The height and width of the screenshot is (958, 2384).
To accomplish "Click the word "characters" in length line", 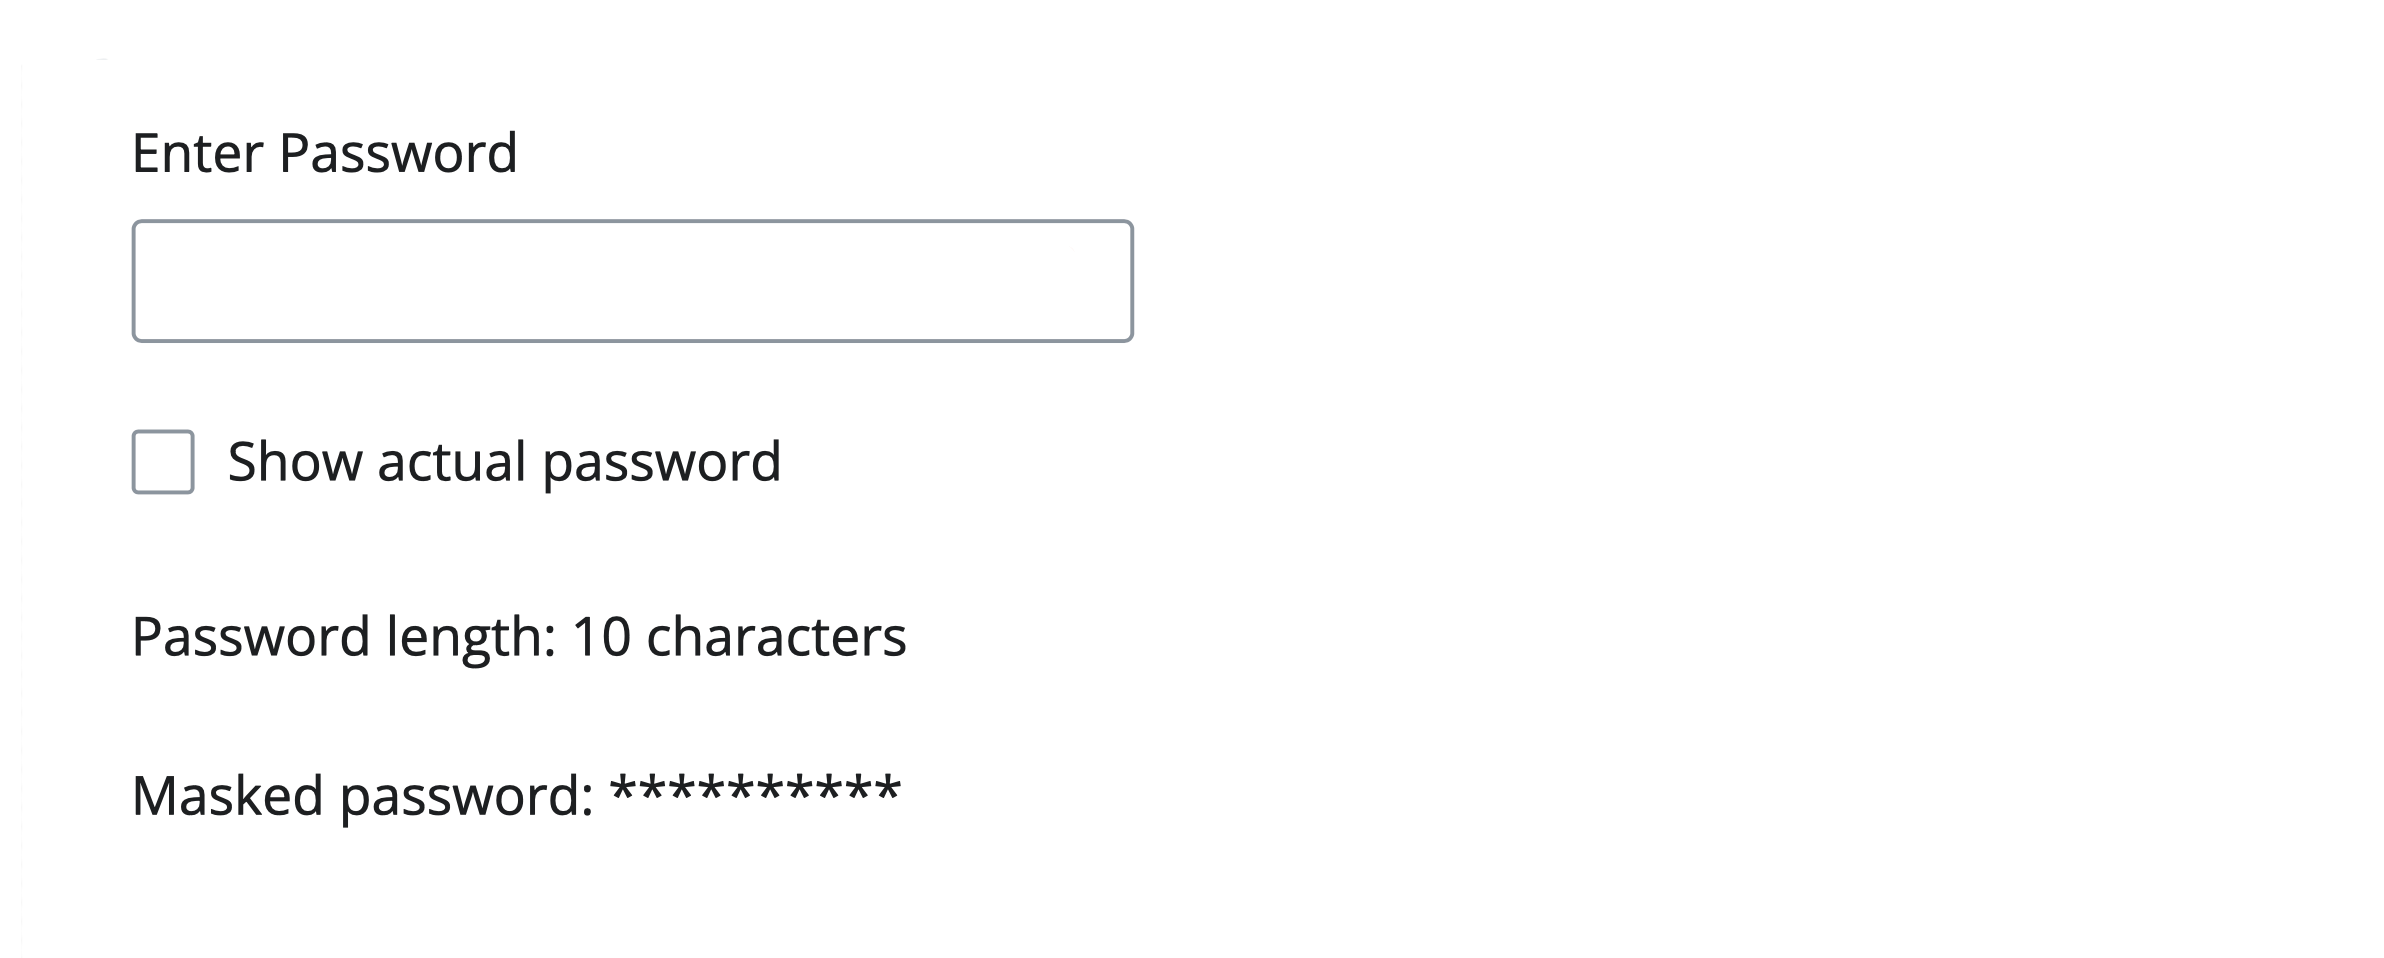I will coord(776,637).
